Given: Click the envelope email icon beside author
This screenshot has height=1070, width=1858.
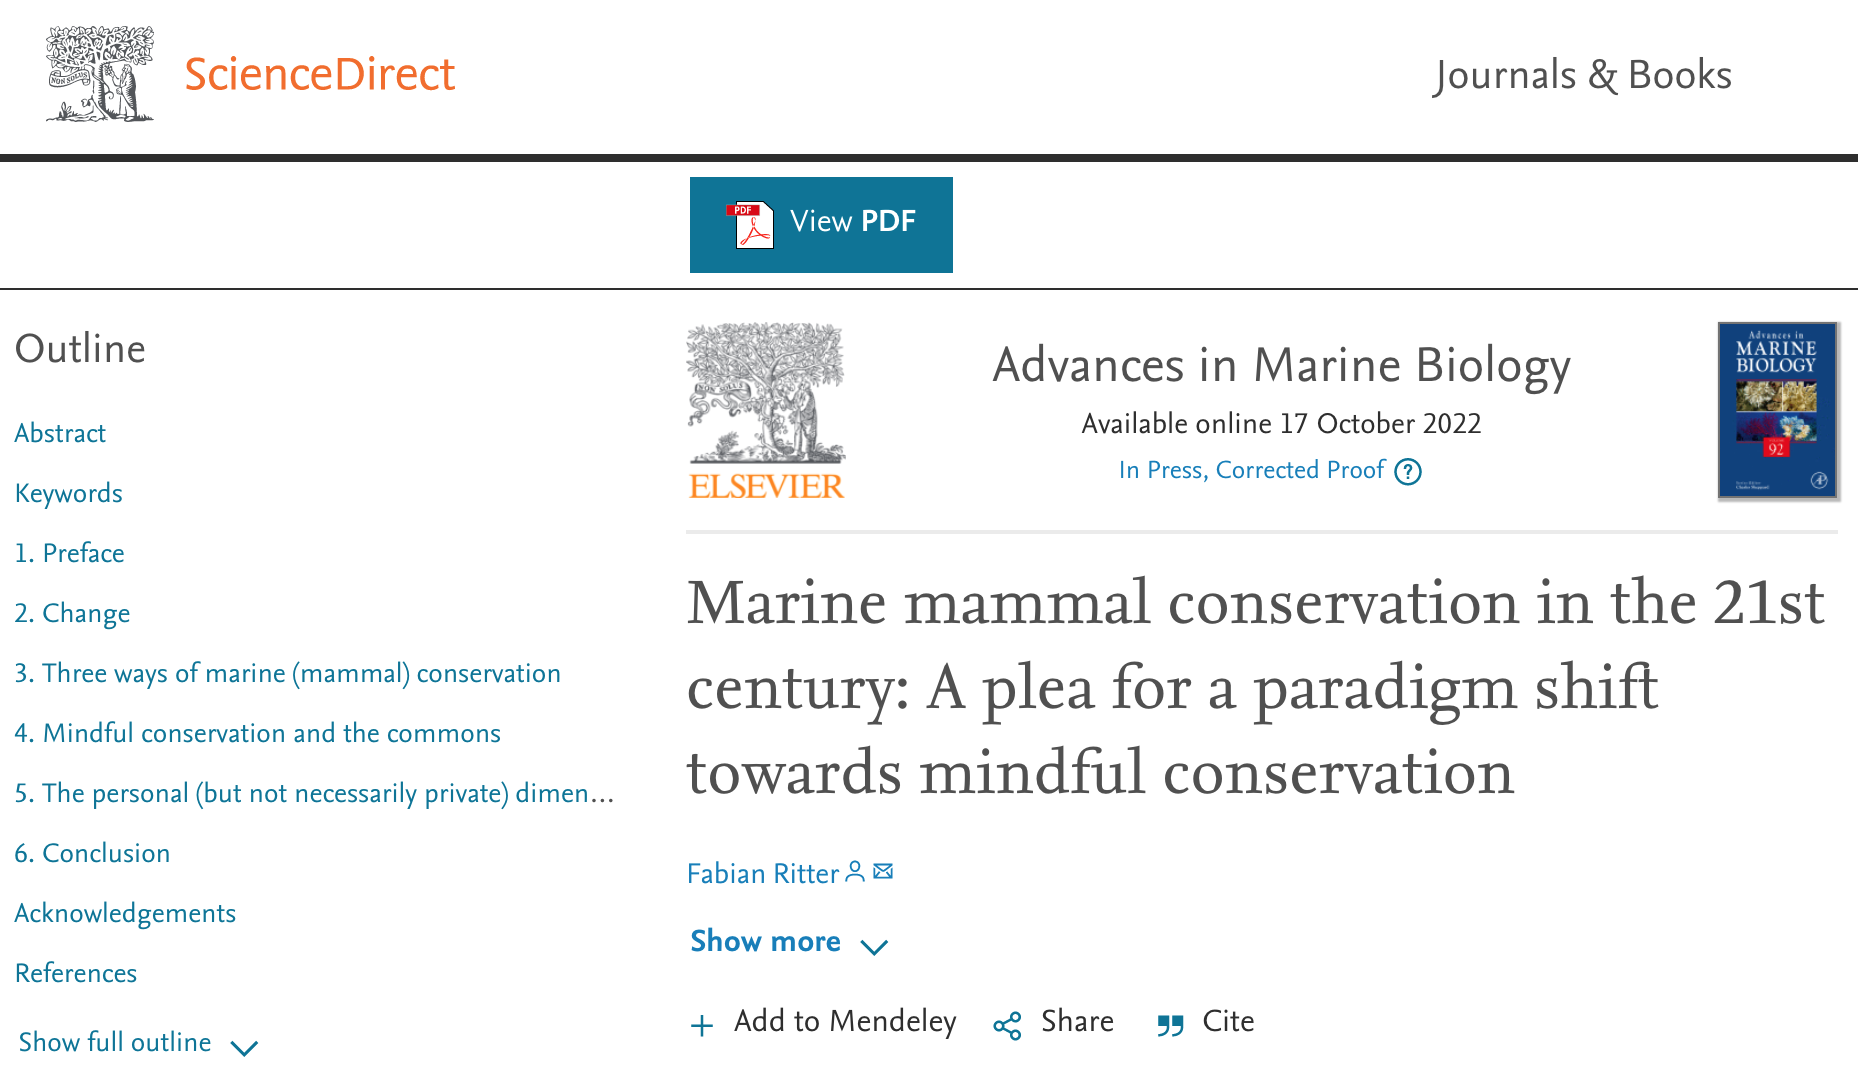Looking at the screenshot, I should click(x=883, y=871).
